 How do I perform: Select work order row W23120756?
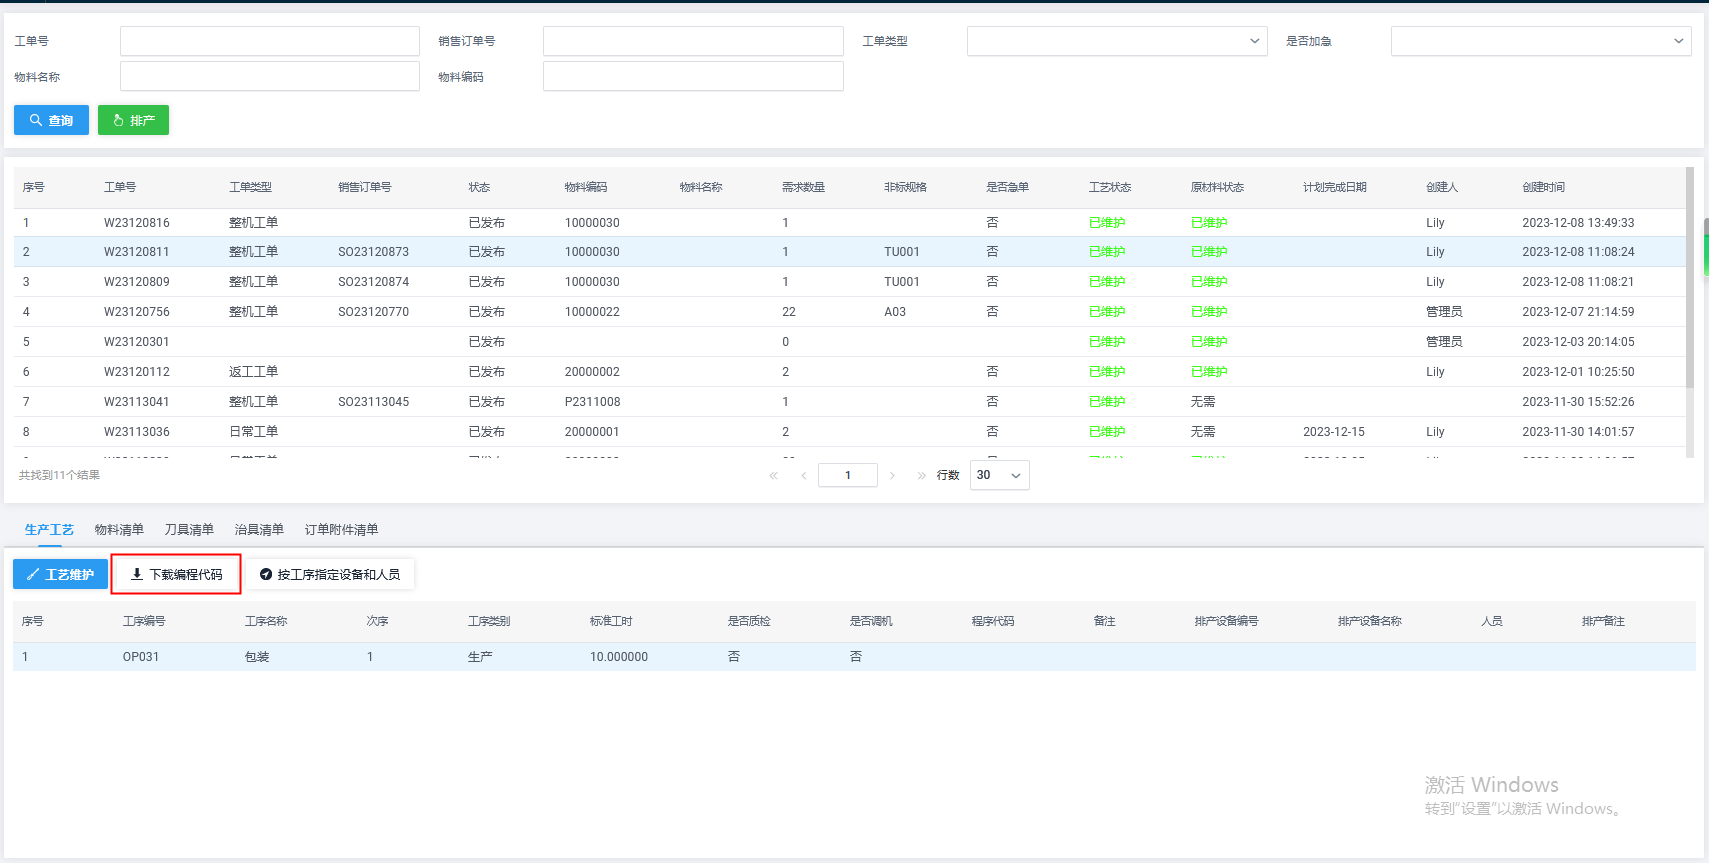click(x=136, y=312)
